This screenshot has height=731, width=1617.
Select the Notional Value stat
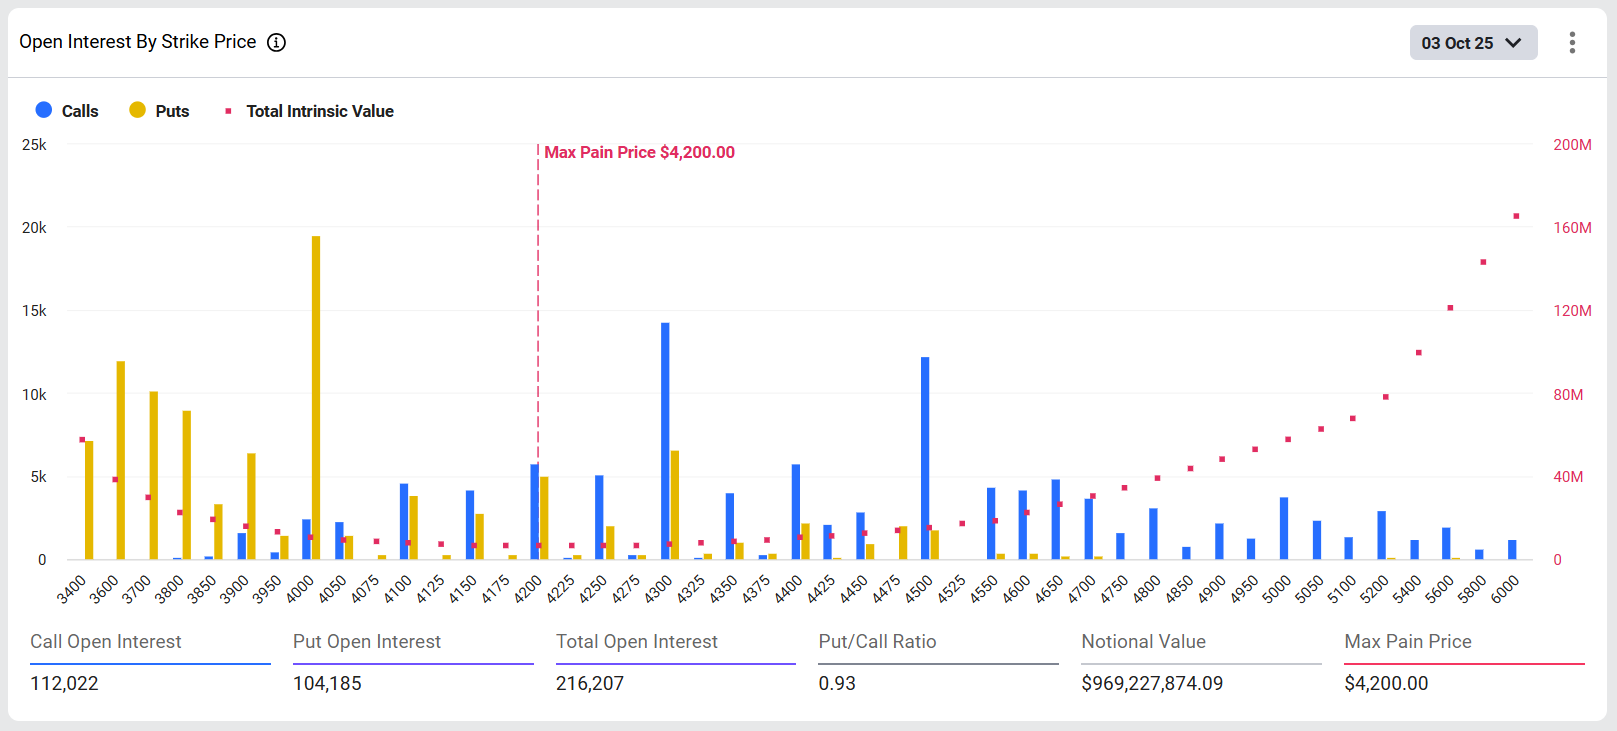coord(1143,642)
